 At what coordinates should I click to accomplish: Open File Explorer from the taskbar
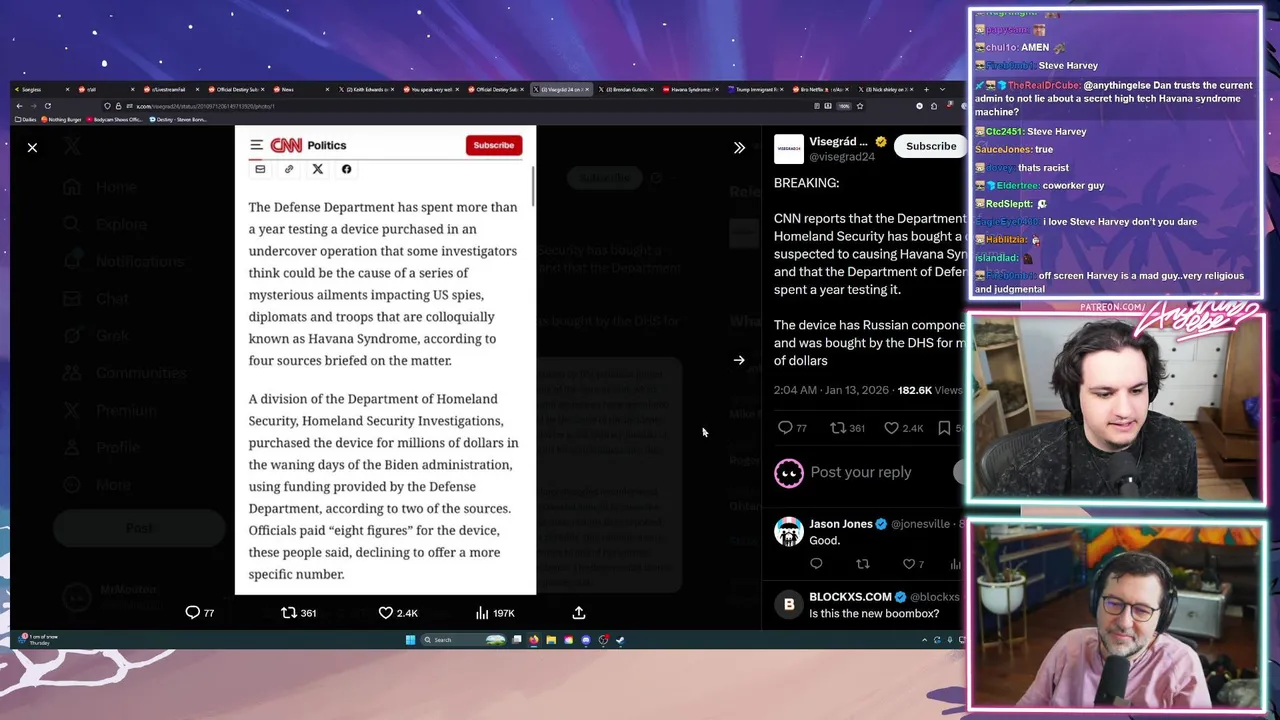point(551,640)
